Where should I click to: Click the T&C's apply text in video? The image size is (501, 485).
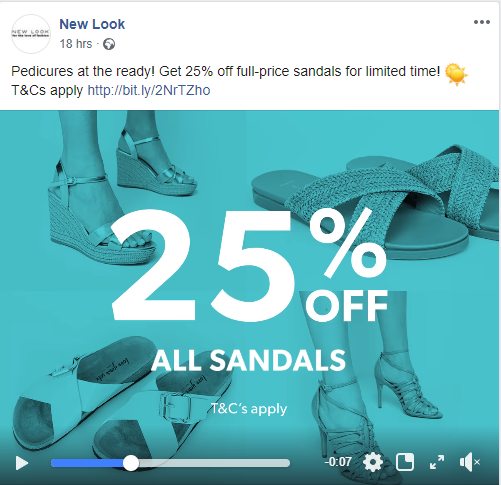point(249,409)
